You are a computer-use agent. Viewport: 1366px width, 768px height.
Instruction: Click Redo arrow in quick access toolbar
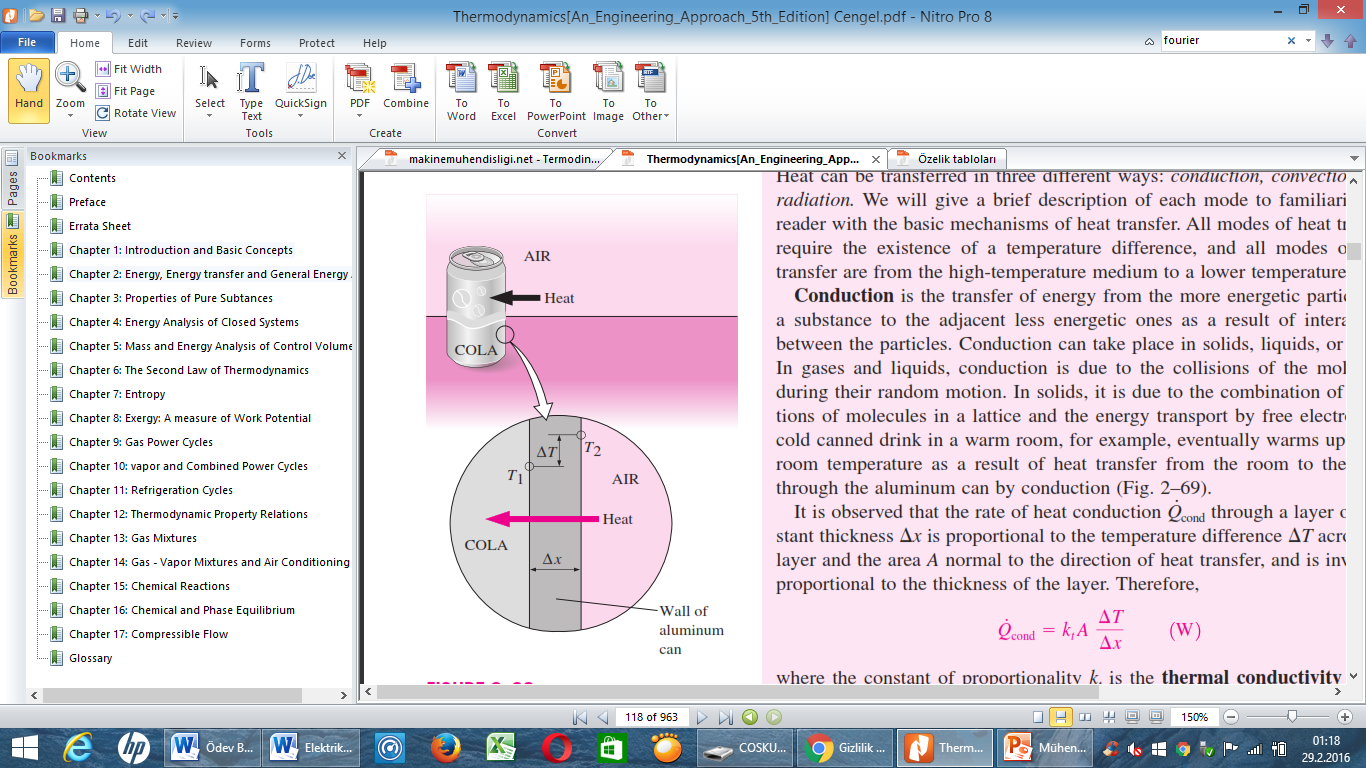coord(146,15)
